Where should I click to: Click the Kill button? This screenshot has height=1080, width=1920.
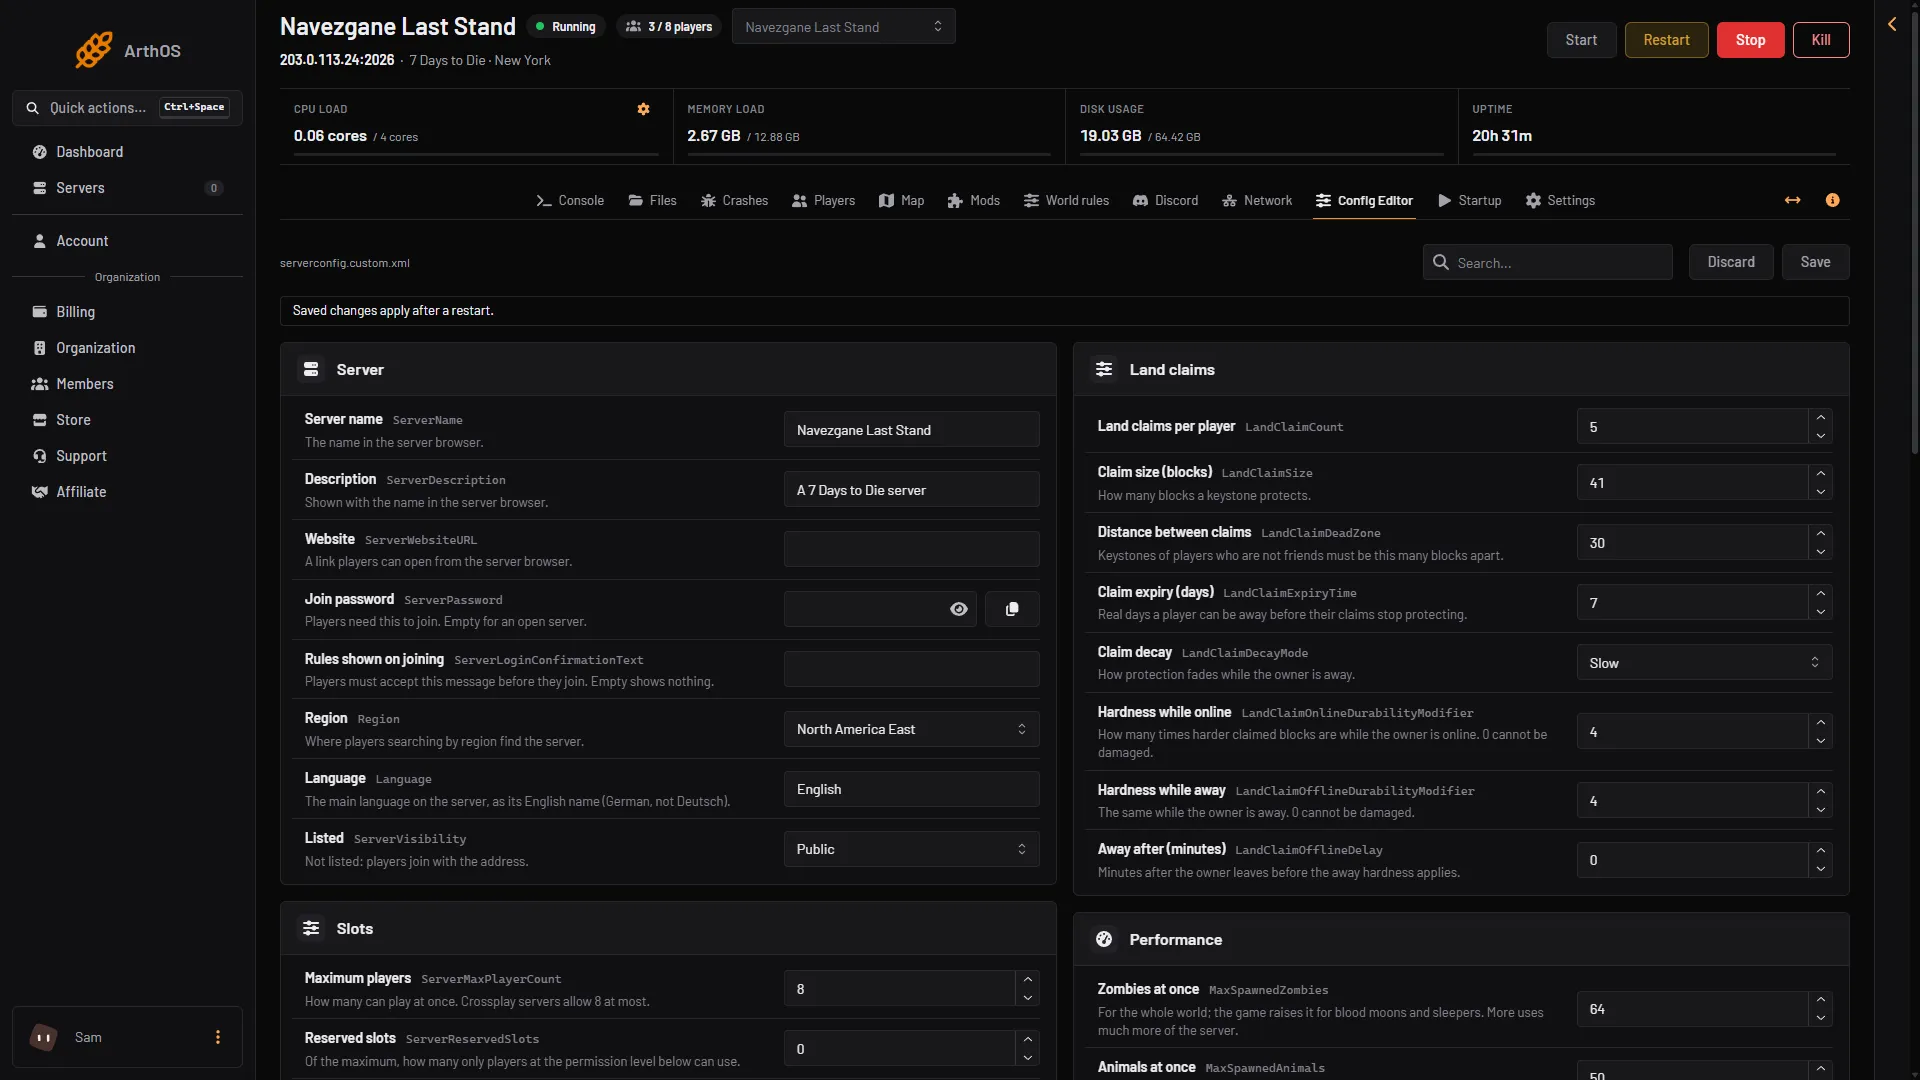tap(1821, 40)
